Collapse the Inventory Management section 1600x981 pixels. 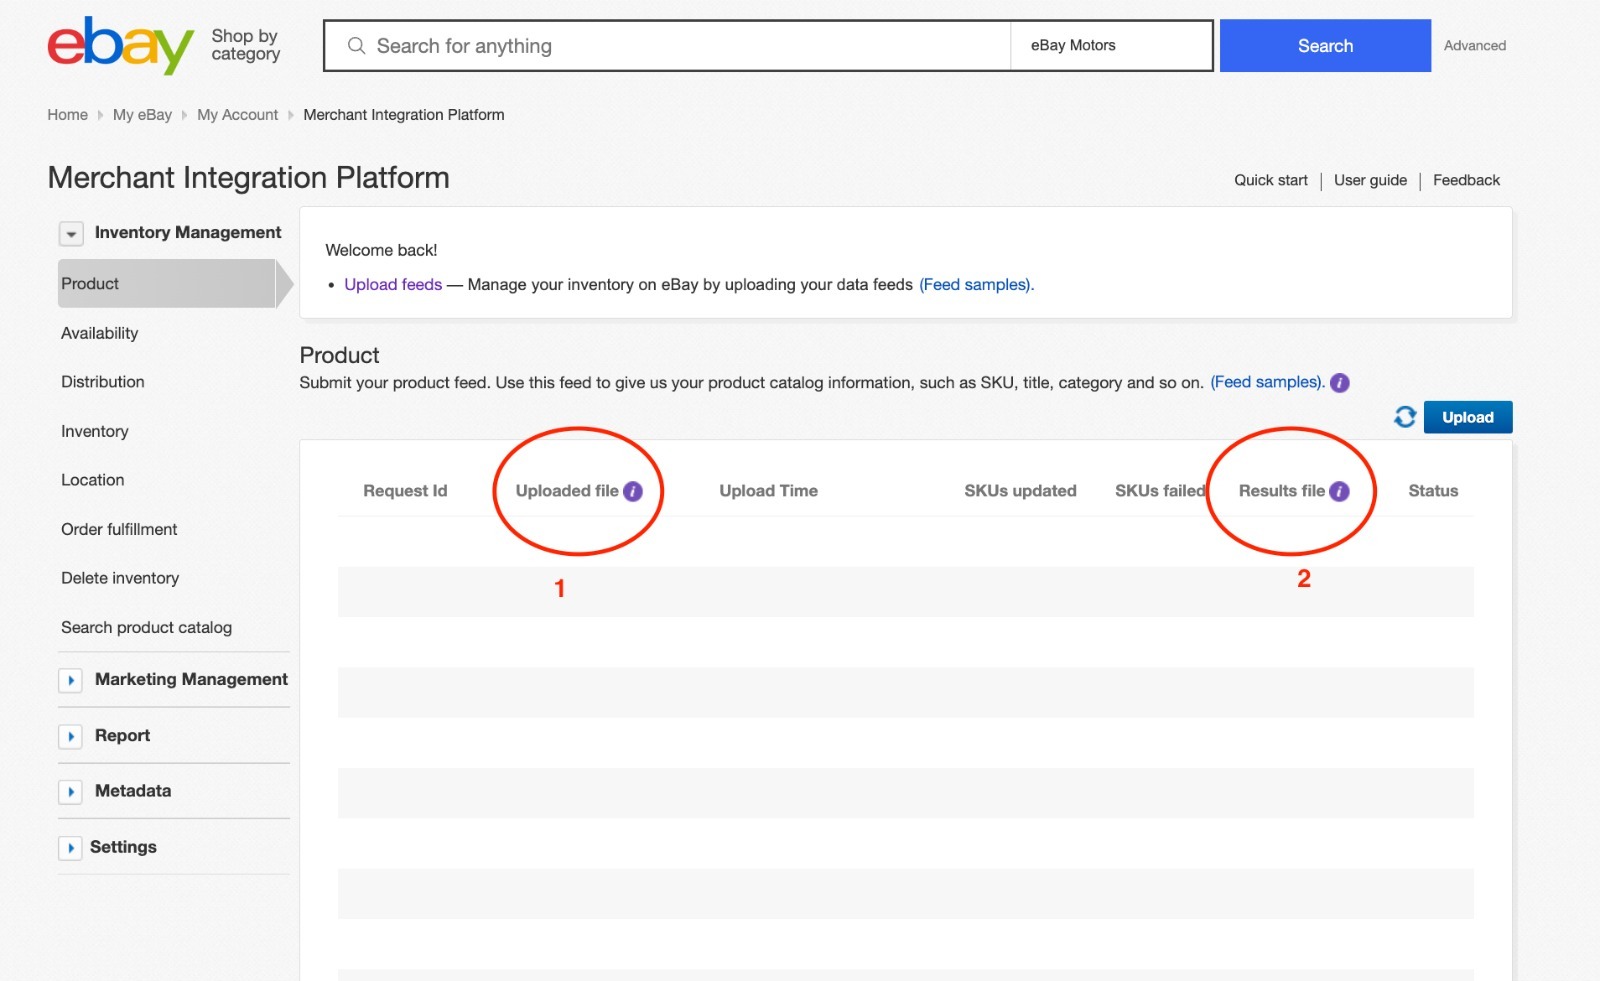71,234
